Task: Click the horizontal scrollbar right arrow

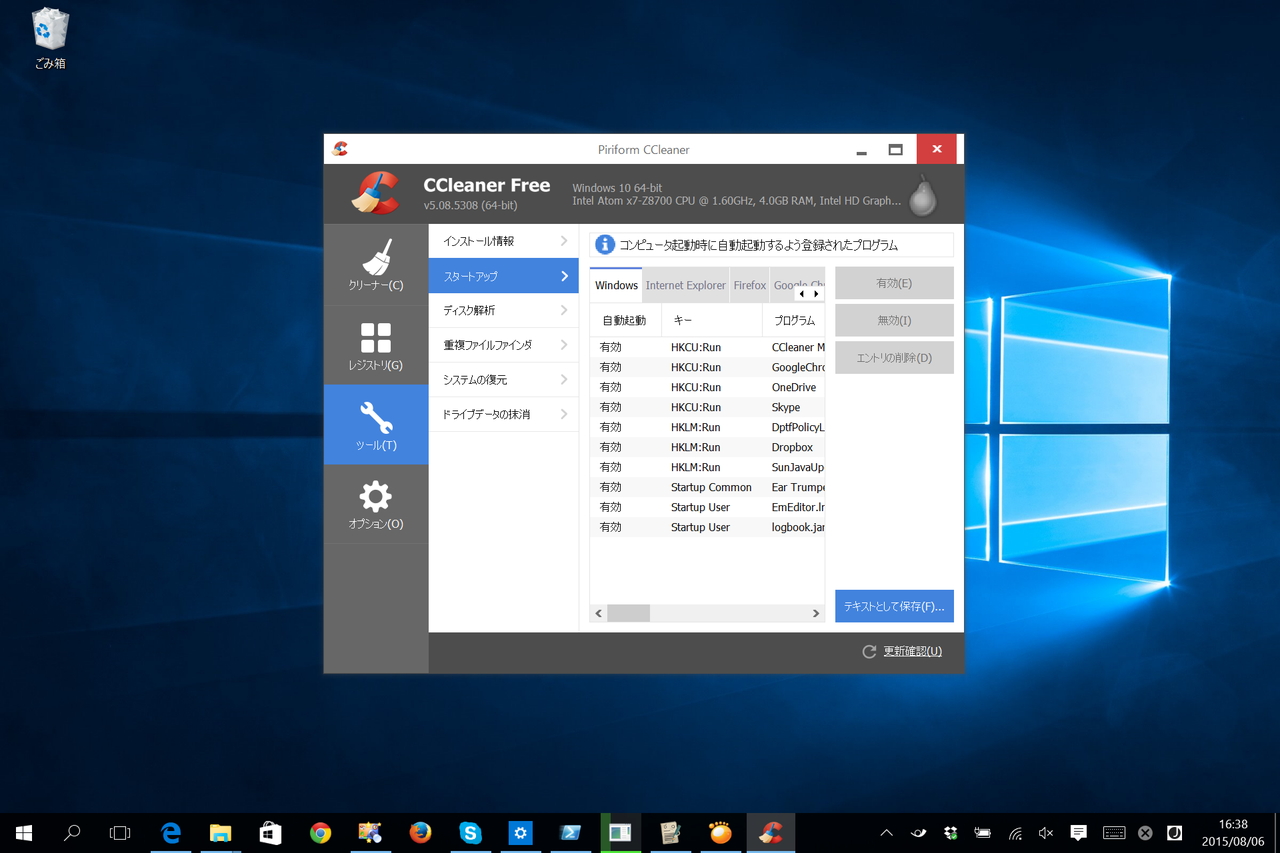Action: coord(816,613)
